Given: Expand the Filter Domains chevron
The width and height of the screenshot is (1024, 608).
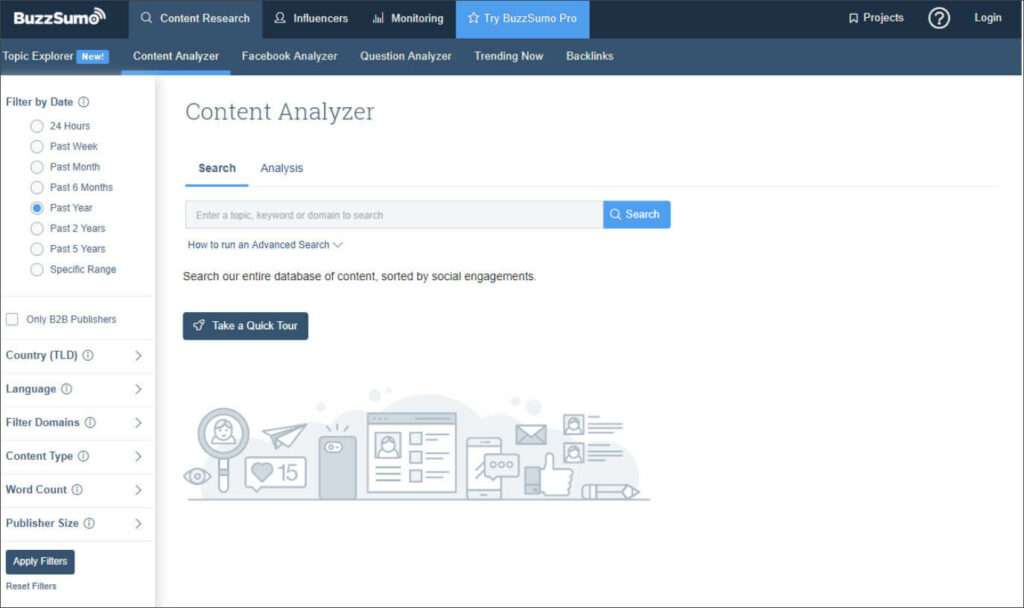Looking at the screenshot, I should pos(138,423).
